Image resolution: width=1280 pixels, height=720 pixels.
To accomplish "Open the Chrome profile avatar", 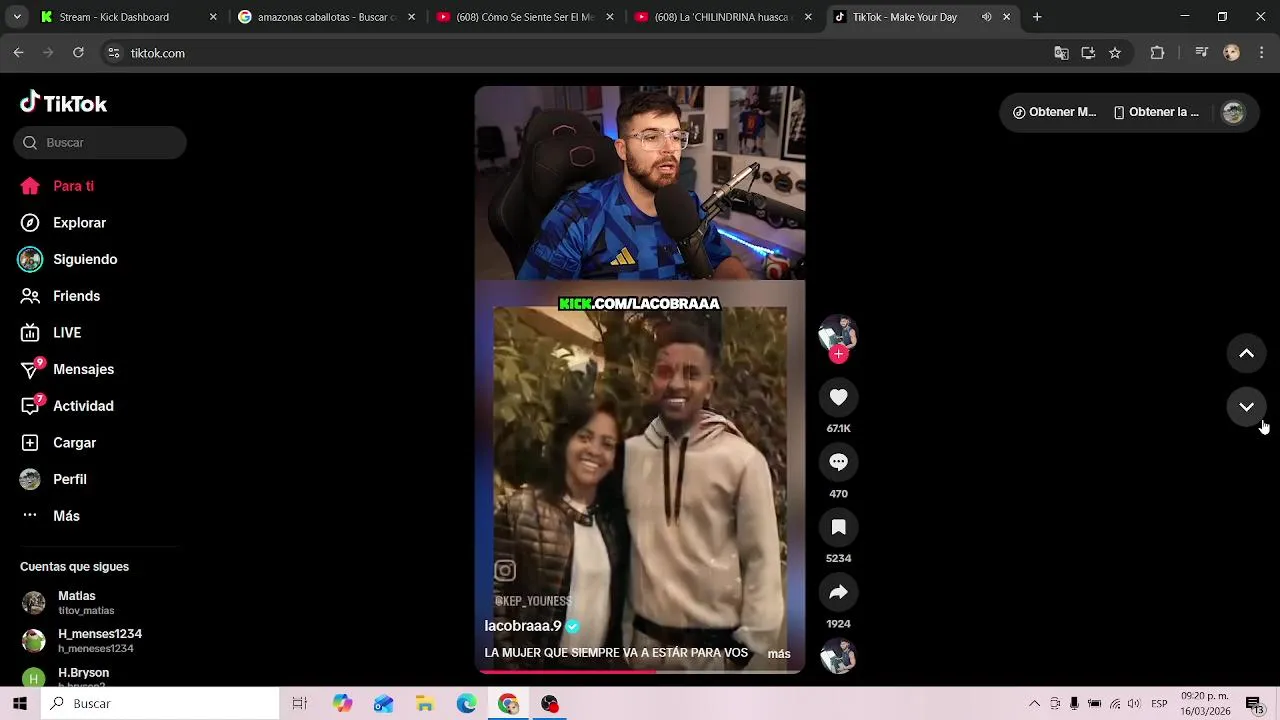I will [1232, 53].
